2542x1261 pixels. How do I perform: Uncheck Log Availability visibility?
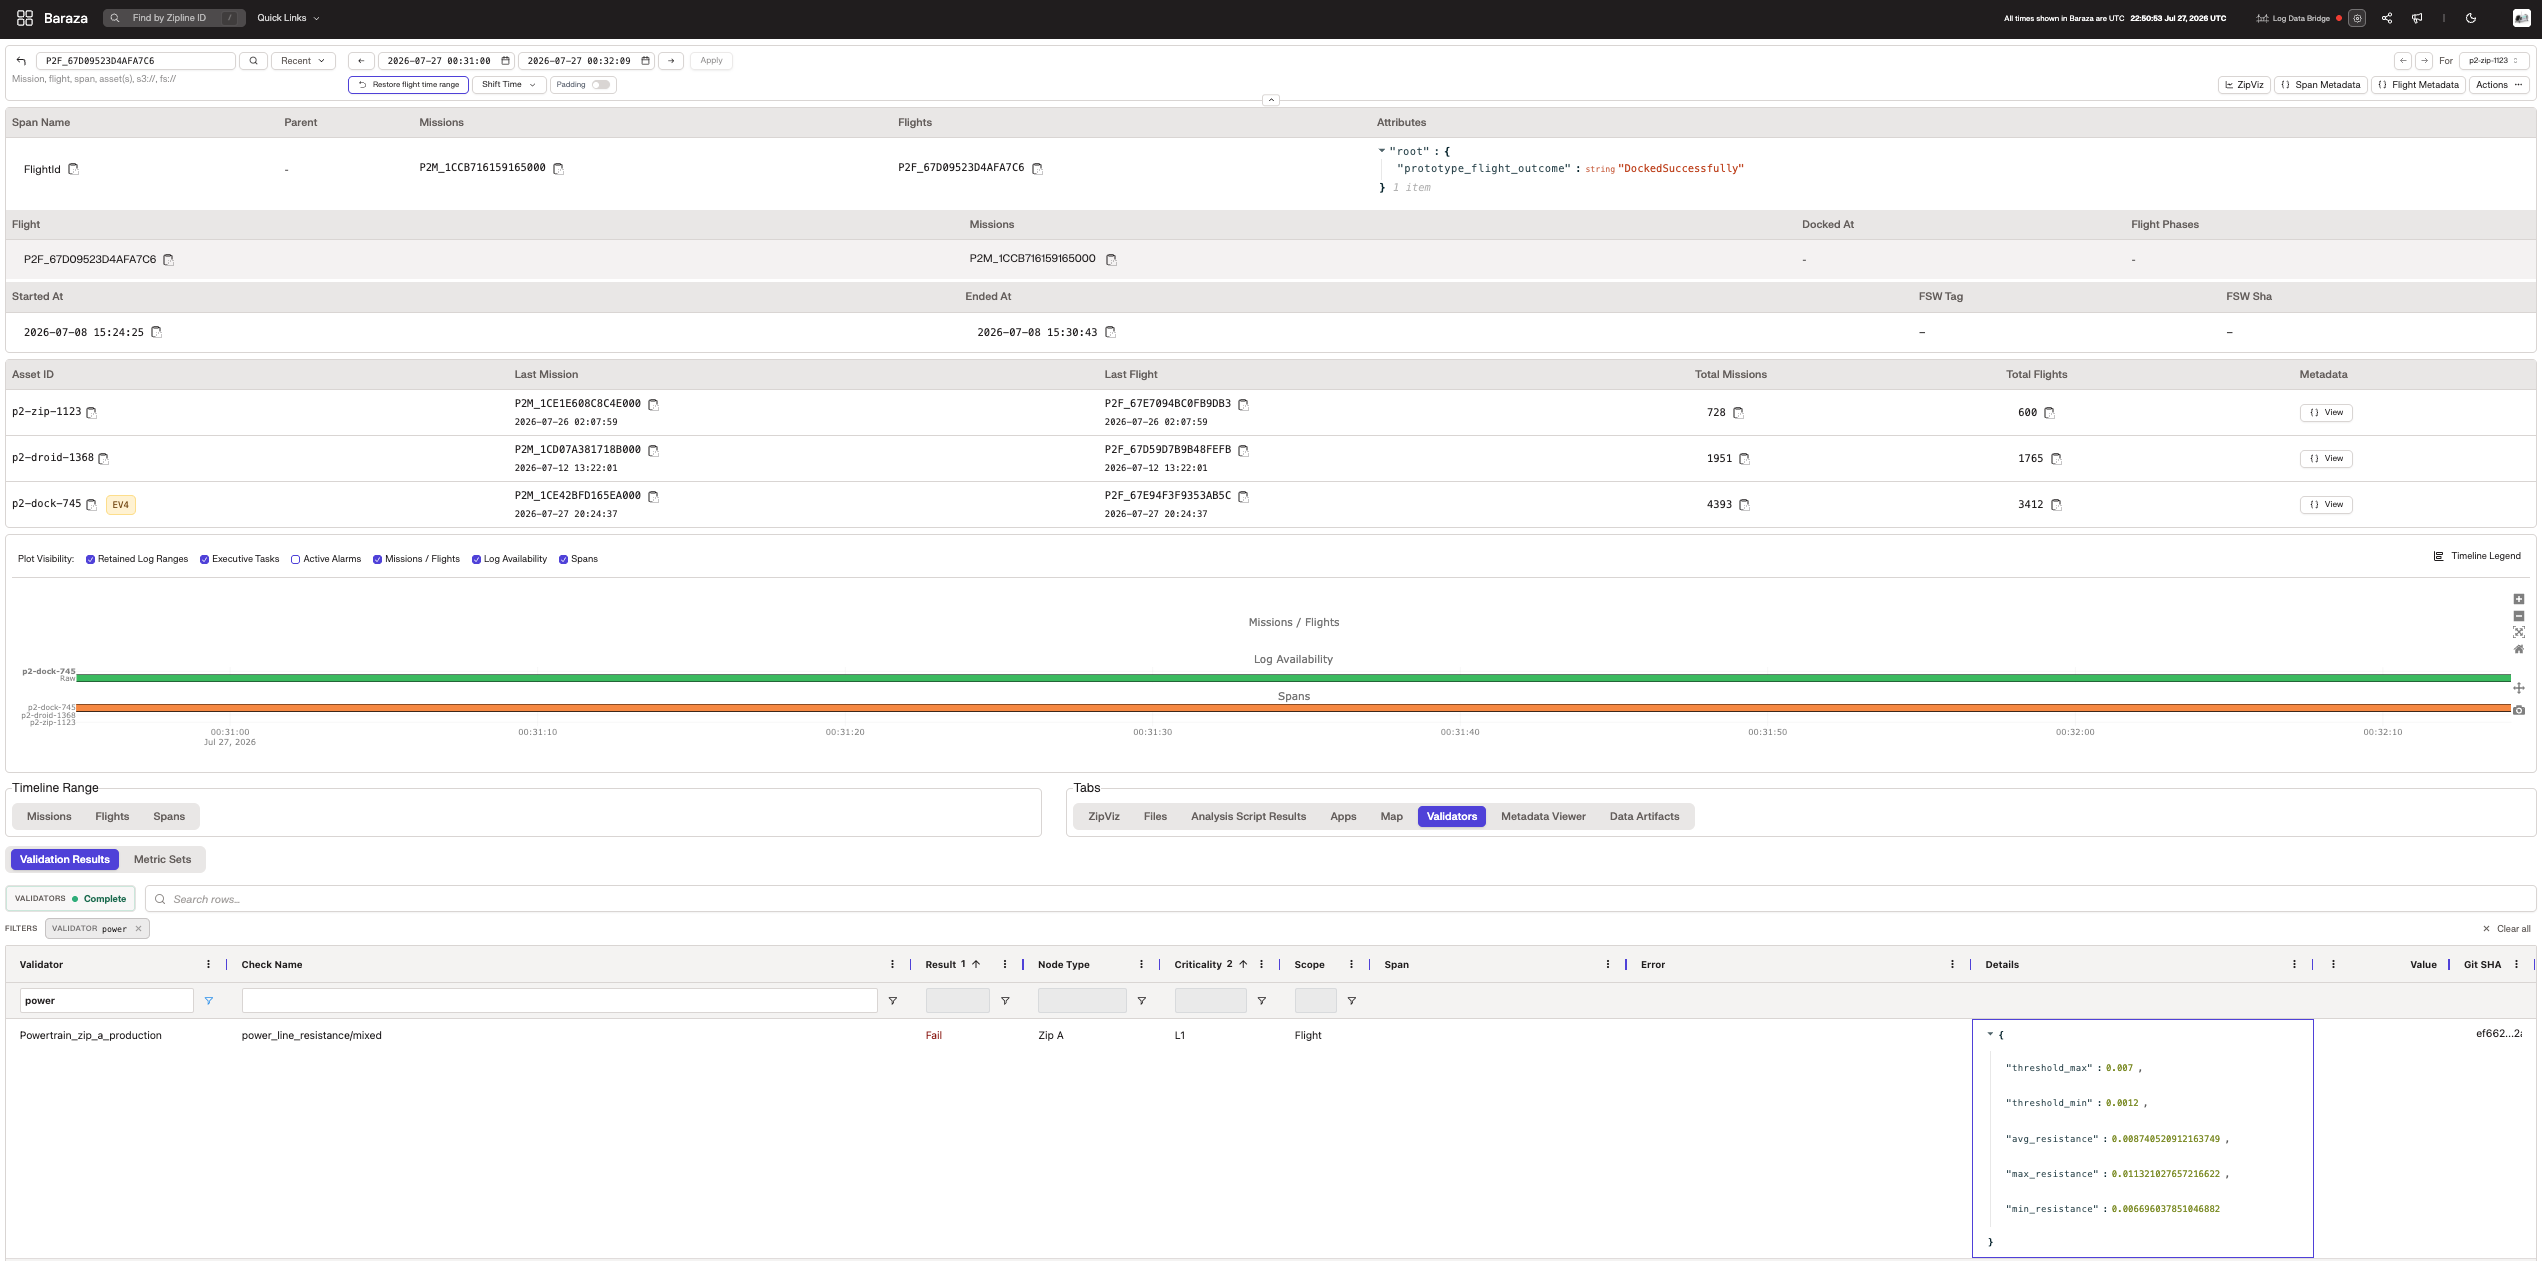pos(477,559)
